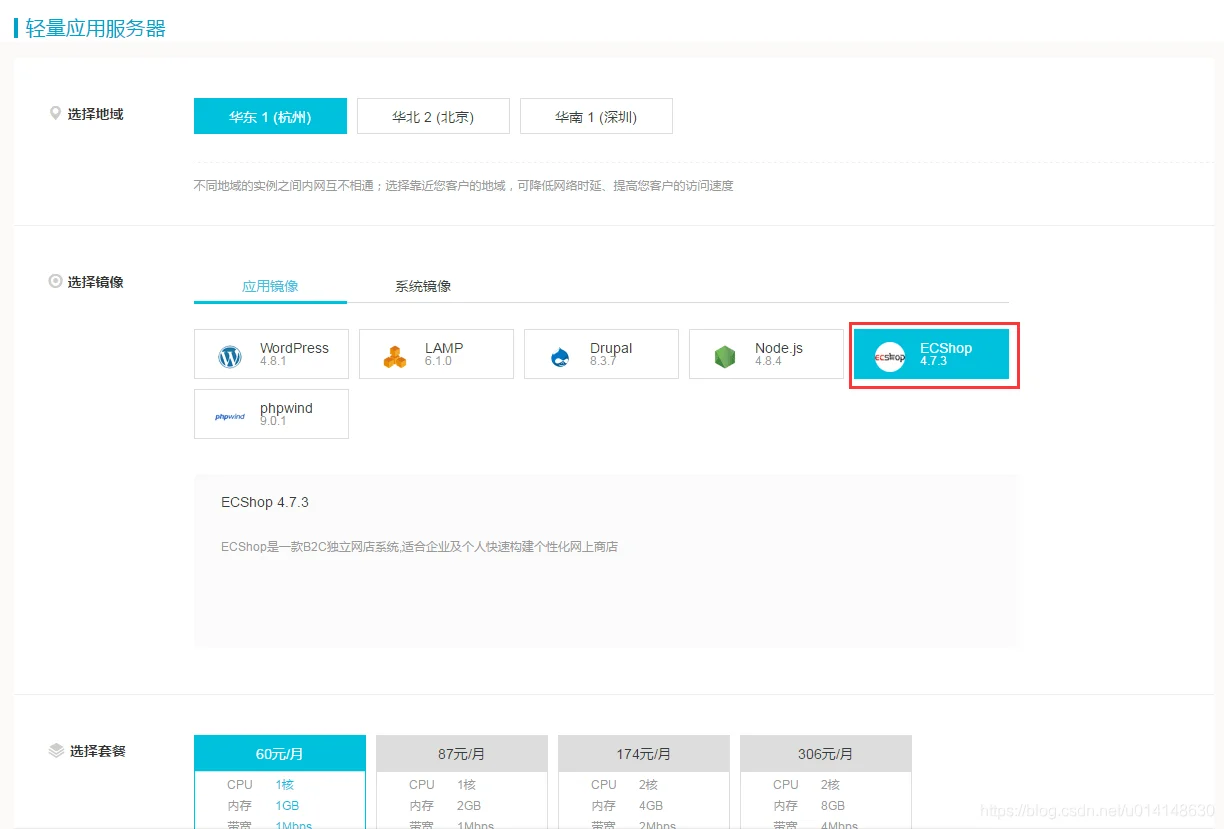The image size is (1224, 829).
Task: Click the WordPress logo icon
Action: click(x=230, y=356)
